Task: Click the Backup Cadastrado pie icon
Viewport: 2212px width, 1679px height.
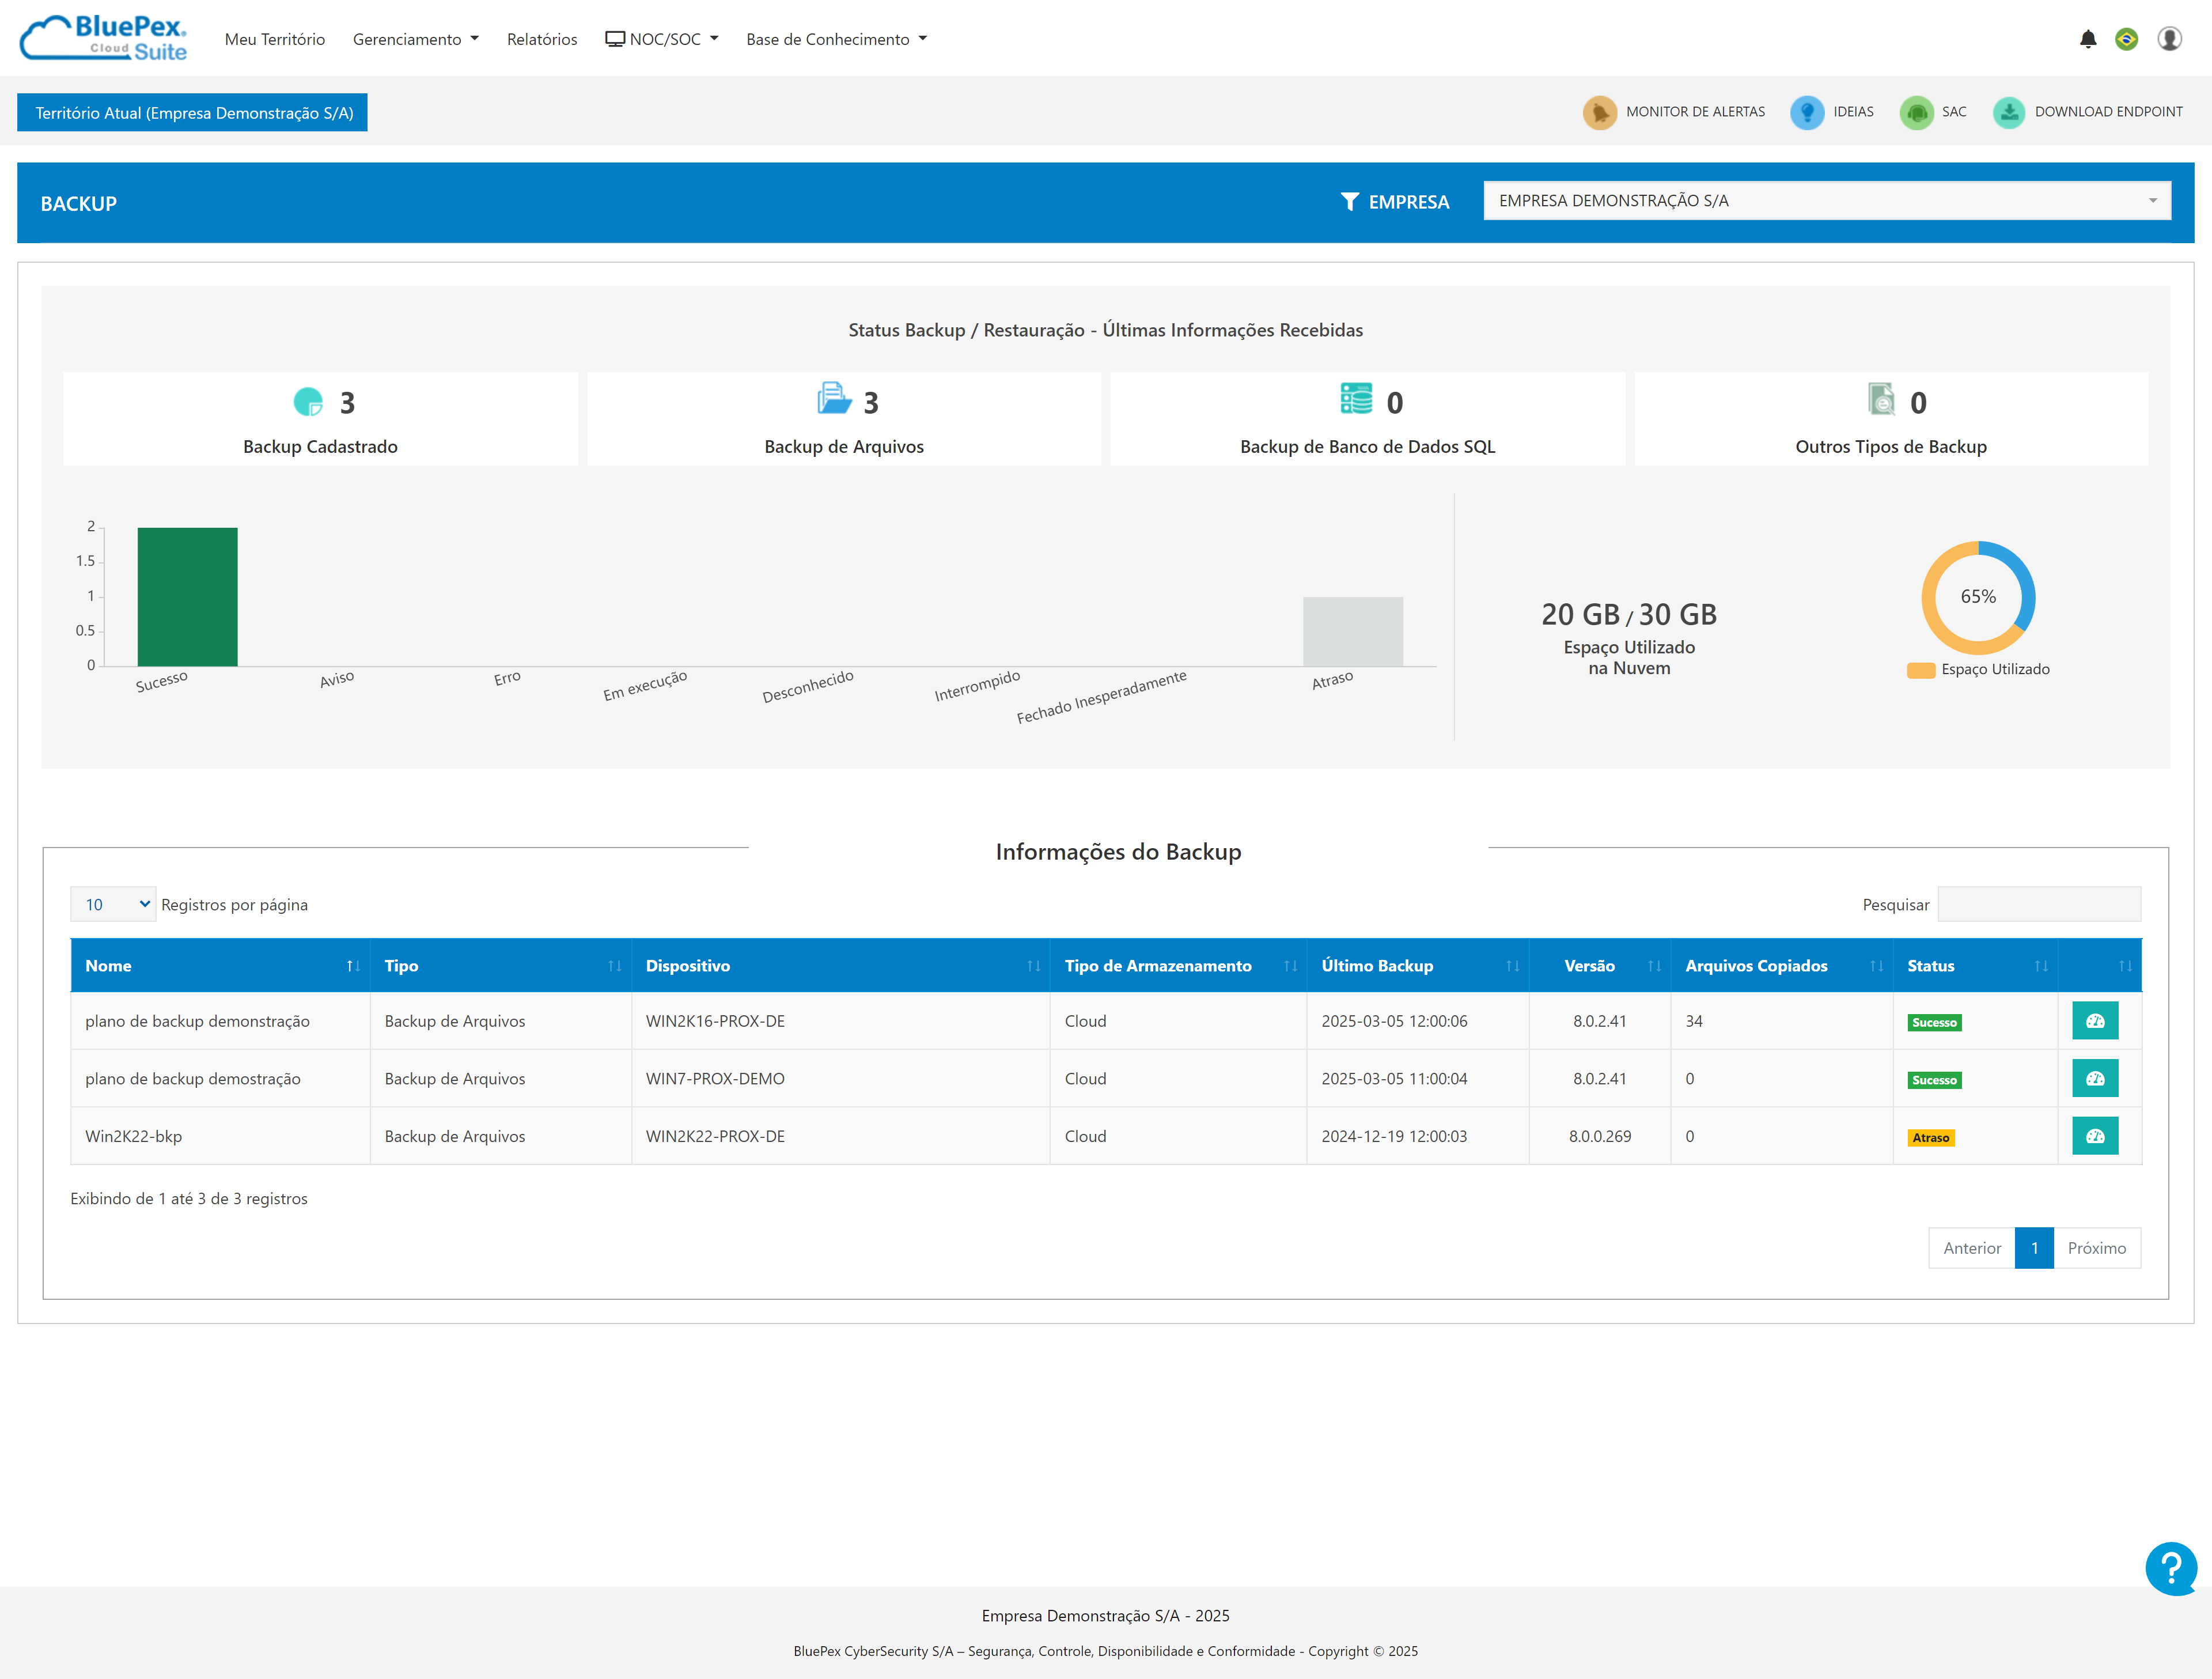Action: tap(308, 402)
